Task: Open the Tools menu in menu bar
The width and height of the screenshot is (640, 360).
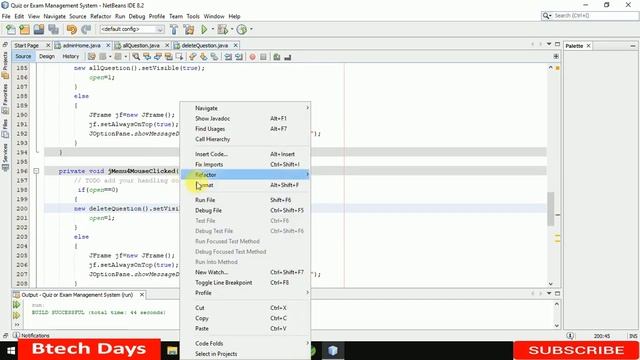Action: tap(193, 16)
